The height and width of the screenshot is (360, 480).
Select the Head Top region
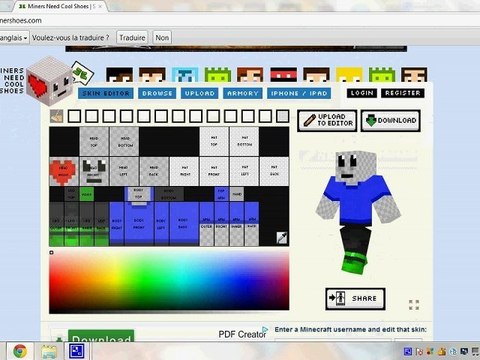(x=94, y=141)
